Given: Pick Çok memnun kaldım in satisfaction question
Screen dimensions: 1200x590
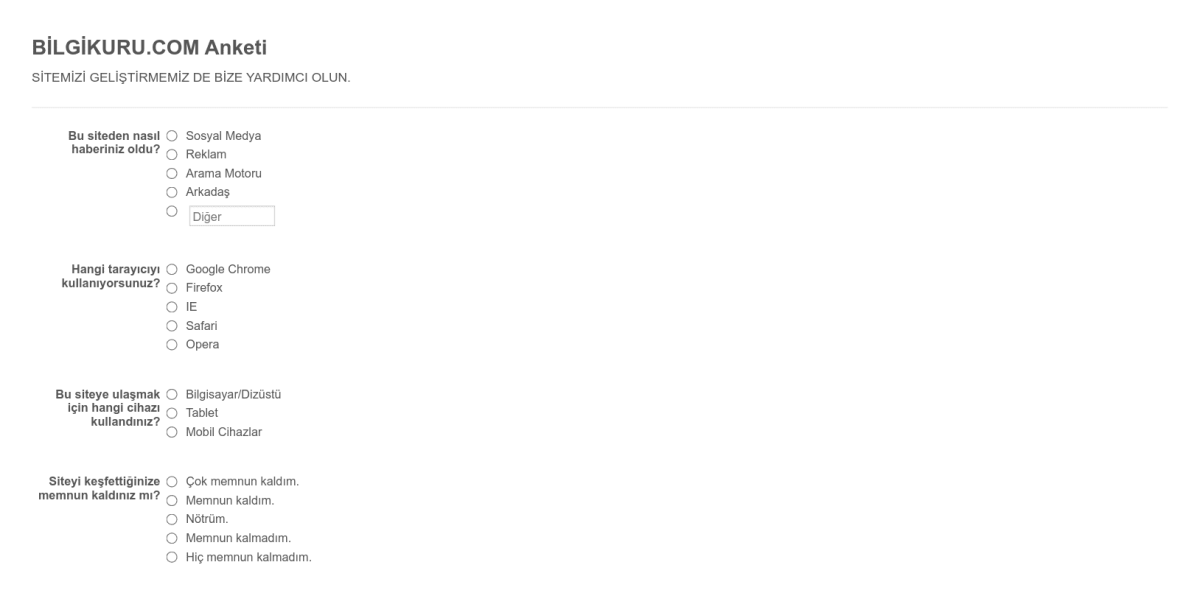Looking at the screenshot, I should point(172,479).
